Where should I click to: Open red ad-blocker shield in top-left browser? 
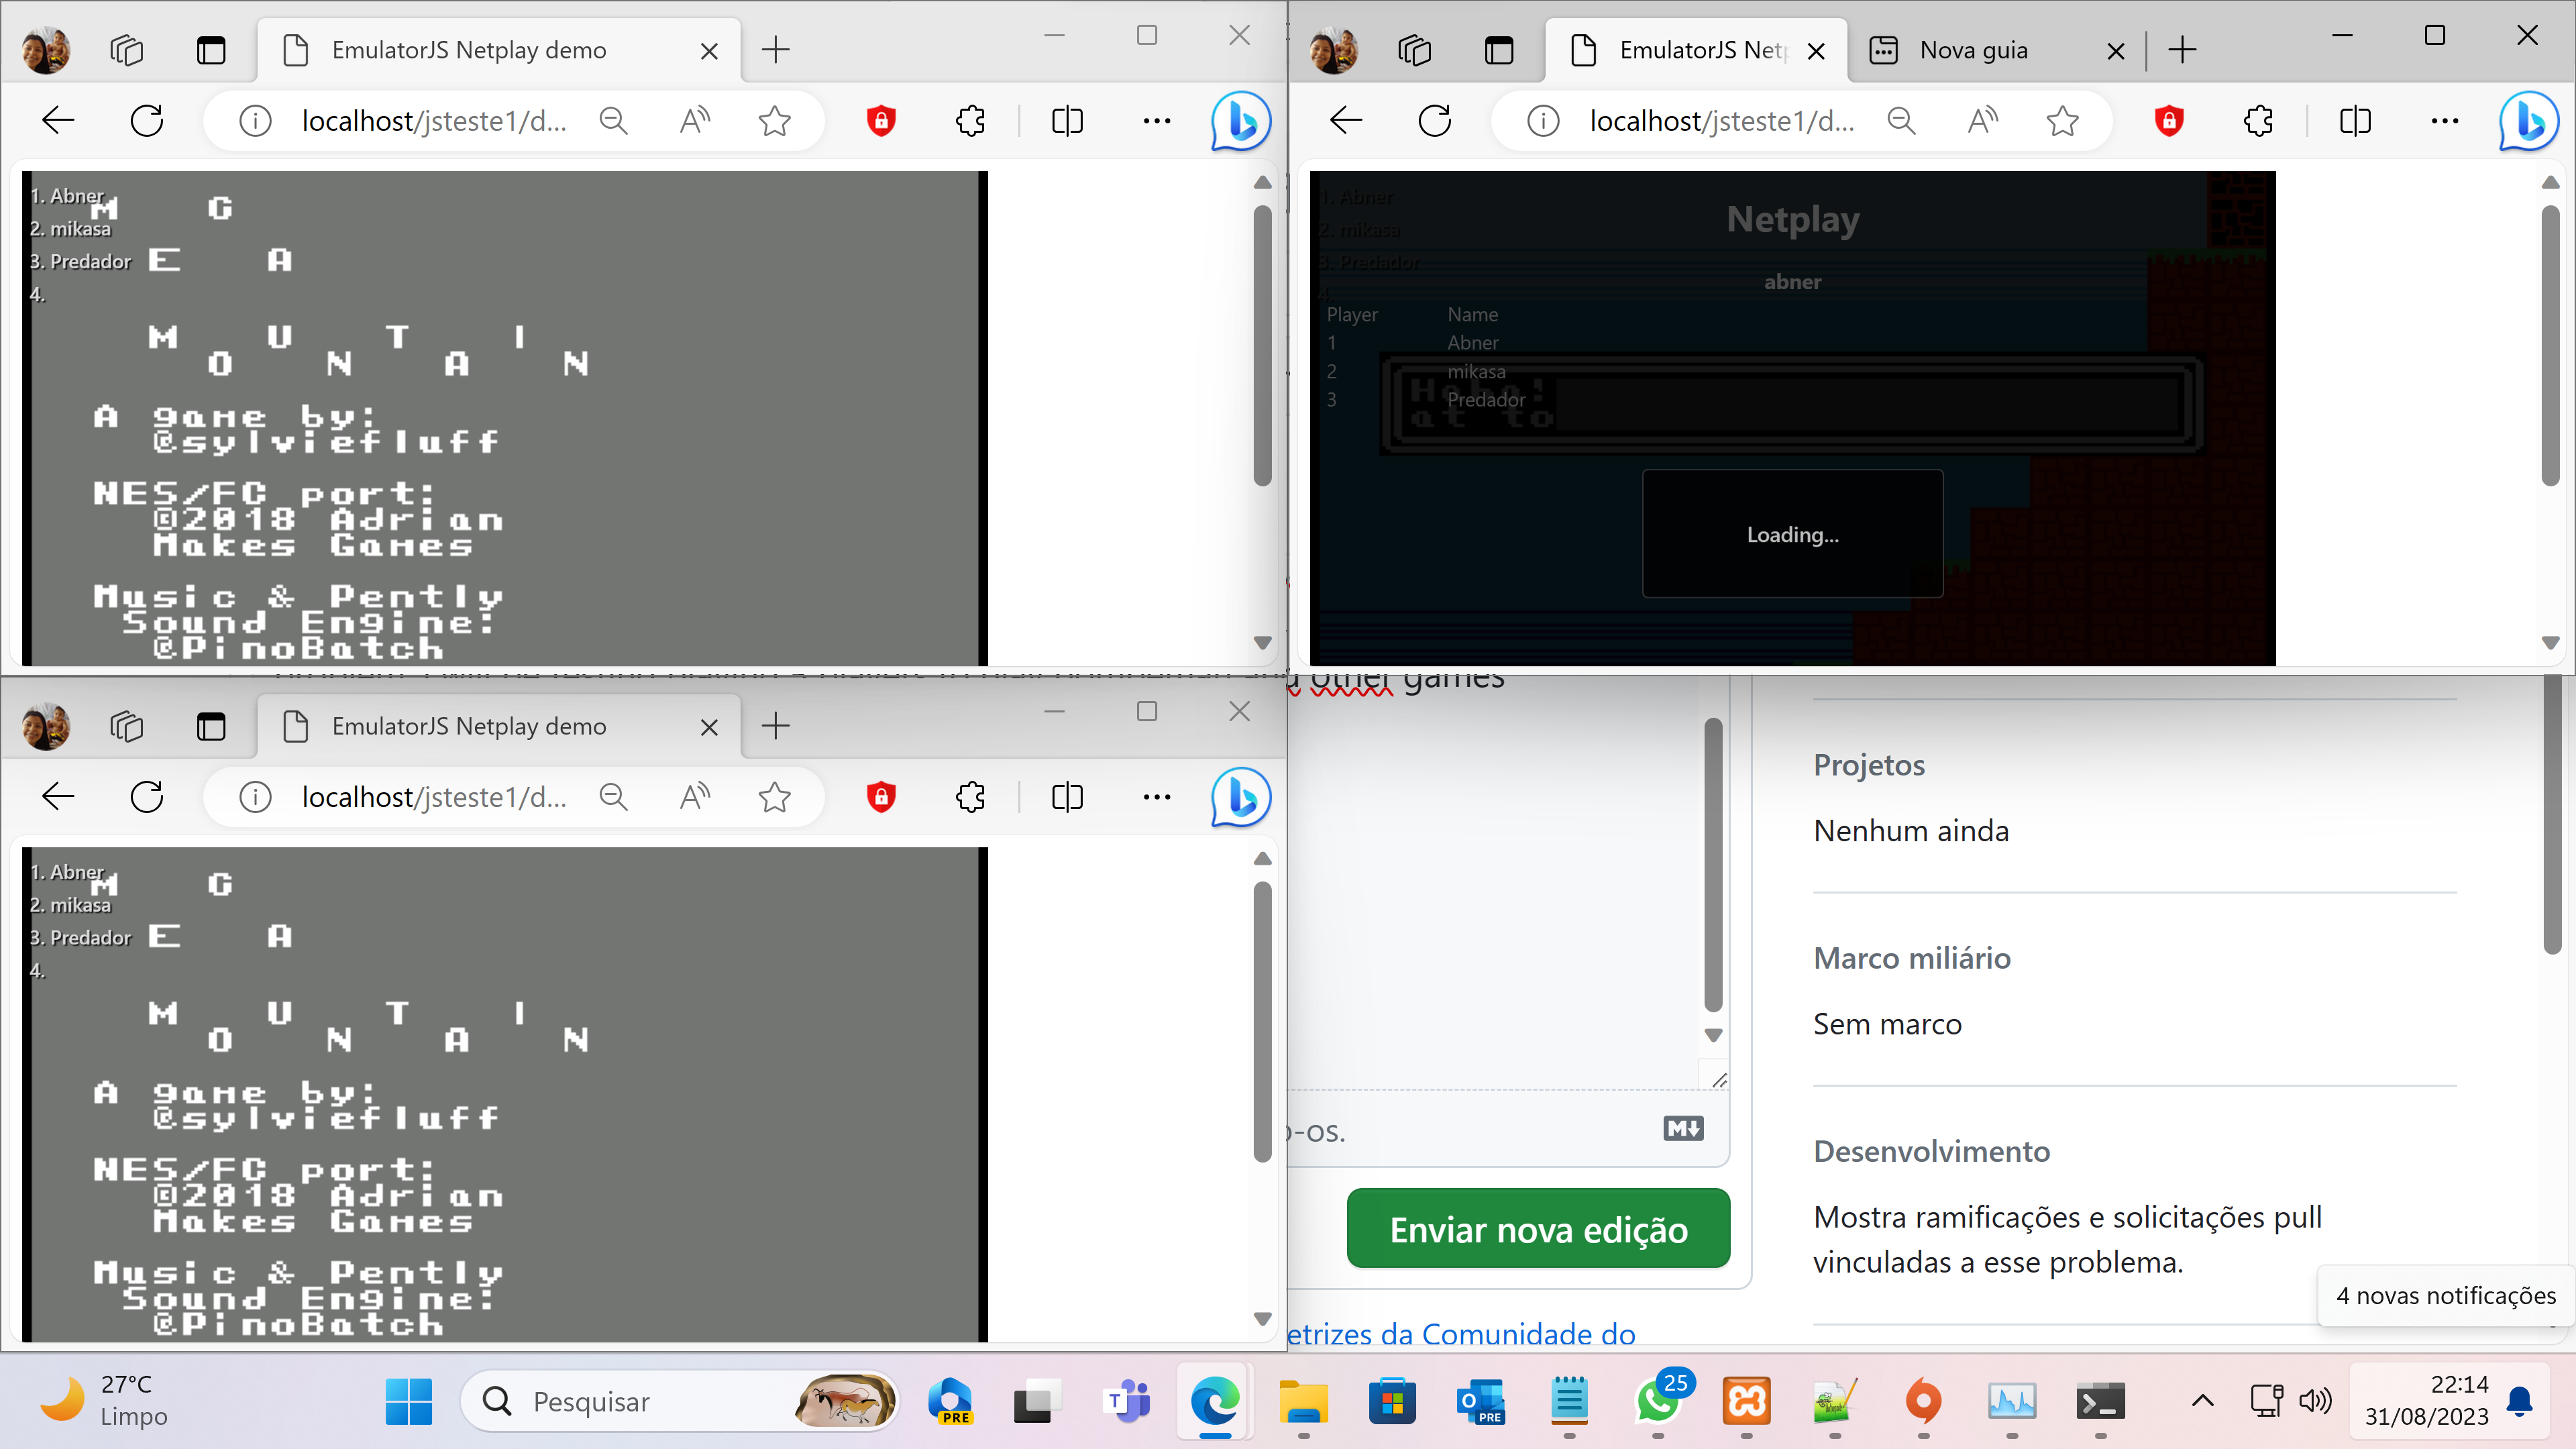(x=880, y=121)
